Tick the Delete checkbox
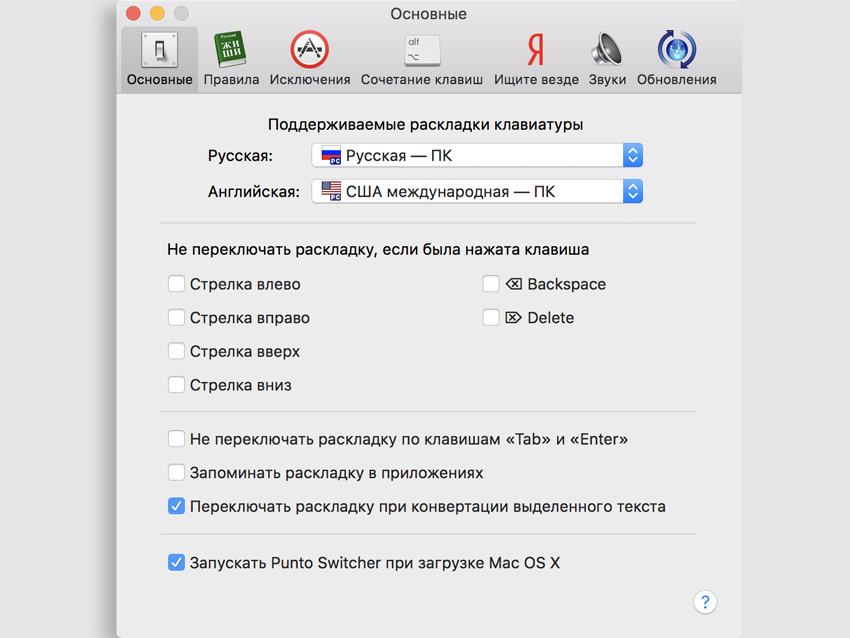 [491, 317]
